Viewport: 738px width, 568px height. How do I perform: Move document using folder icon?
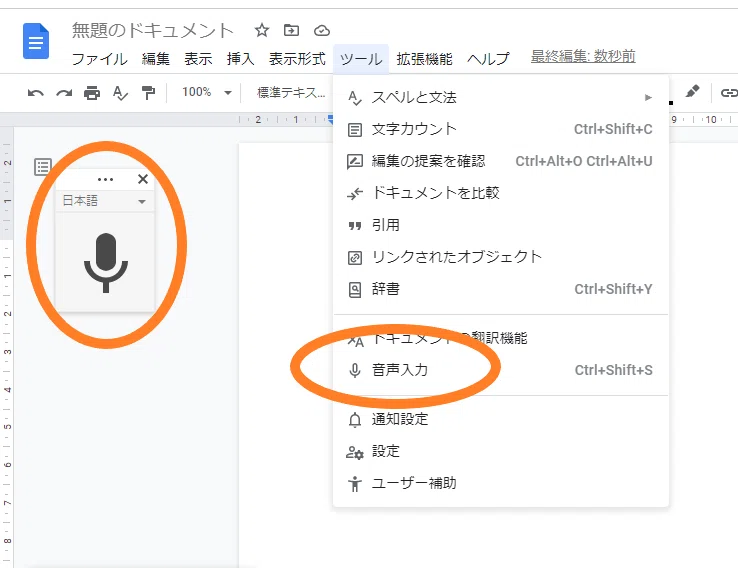[291, 31]
